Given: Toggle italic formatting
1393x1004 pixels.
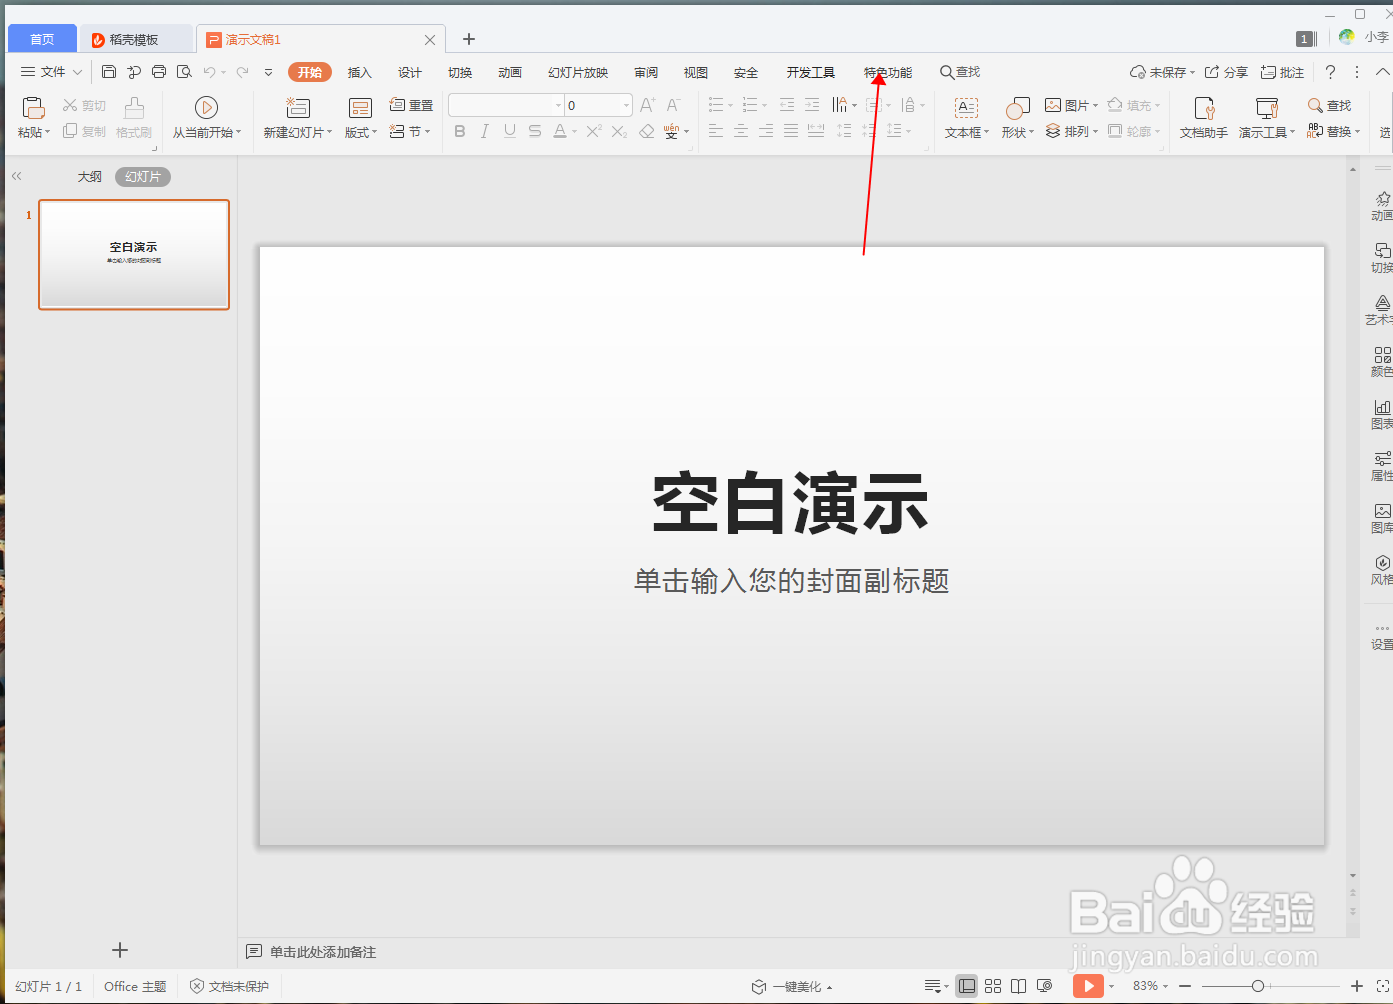Looking at the screenshot, I should click(484, 131).
